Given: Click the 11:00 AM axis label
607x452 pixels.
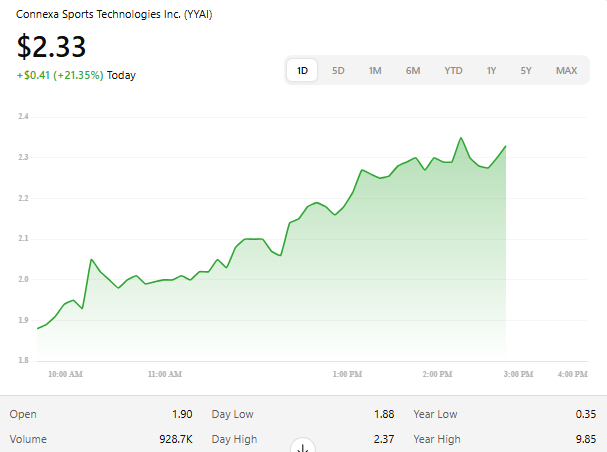Looking at the screenshot, I should [165, 374].
